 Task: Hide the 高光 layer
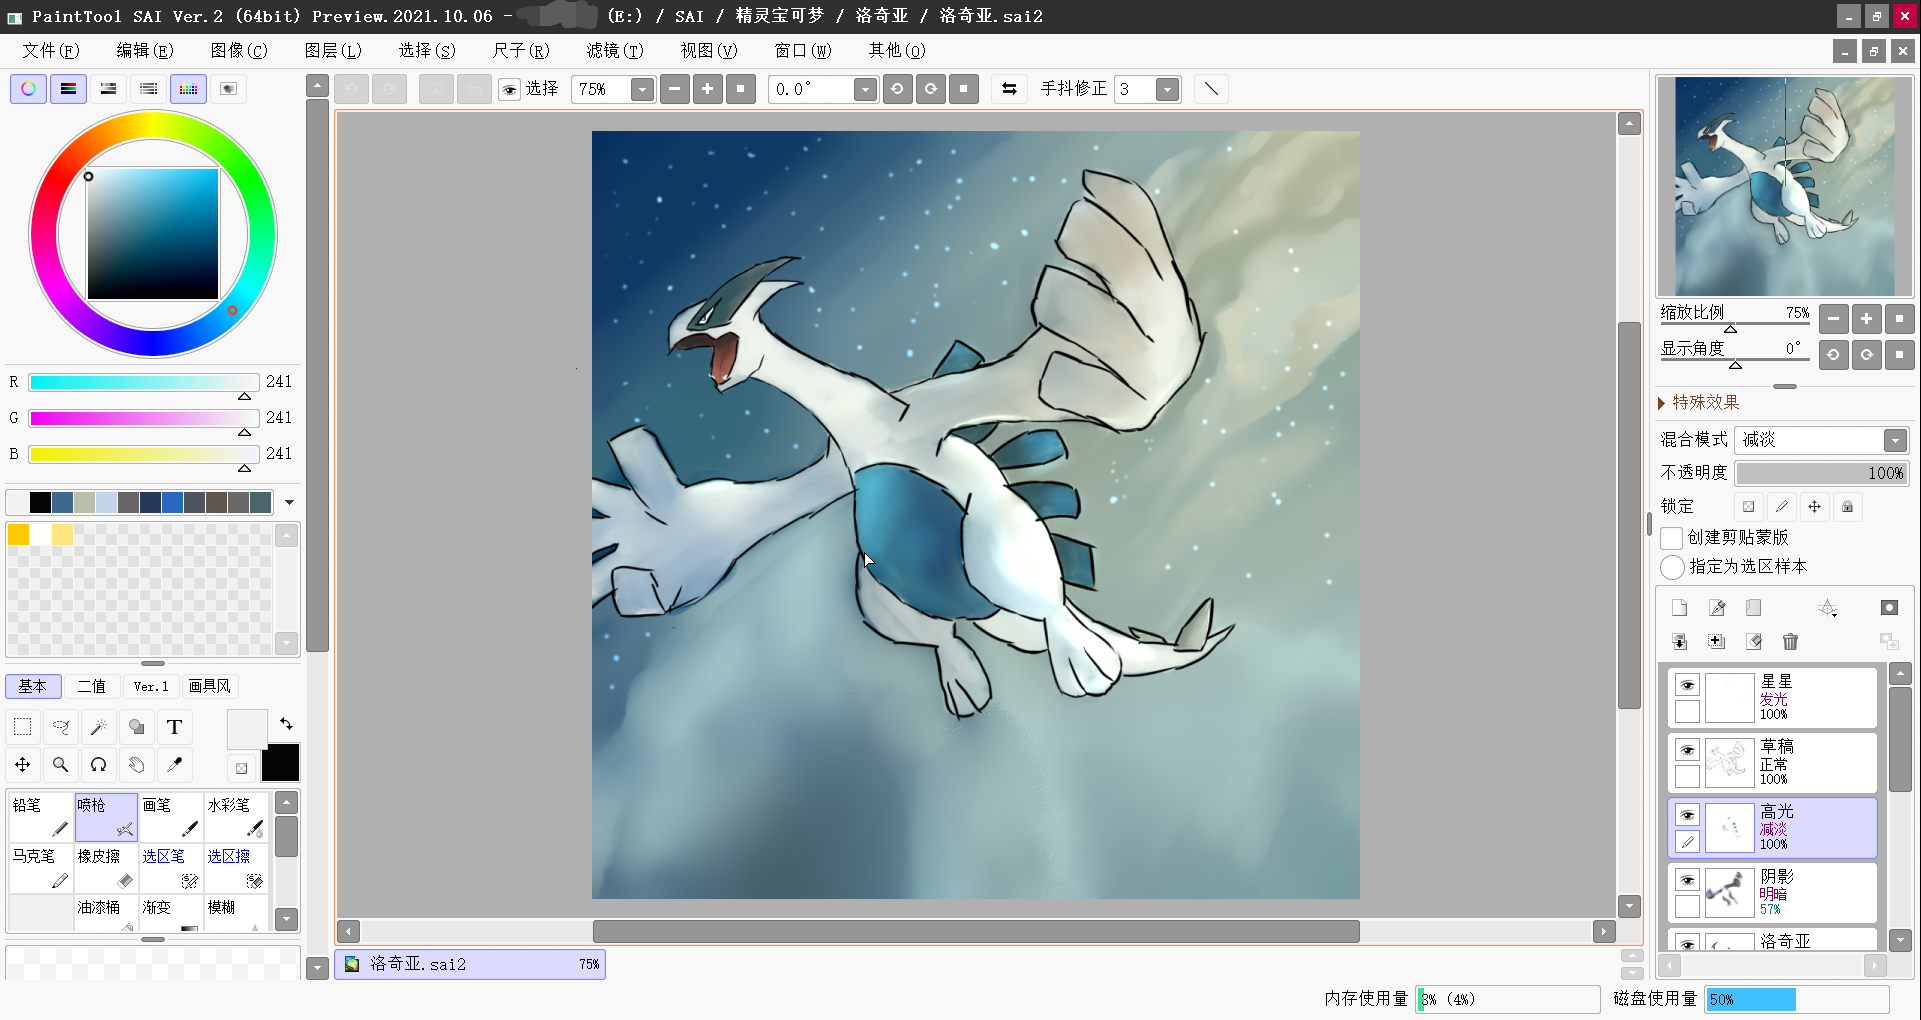point(1688,815)
